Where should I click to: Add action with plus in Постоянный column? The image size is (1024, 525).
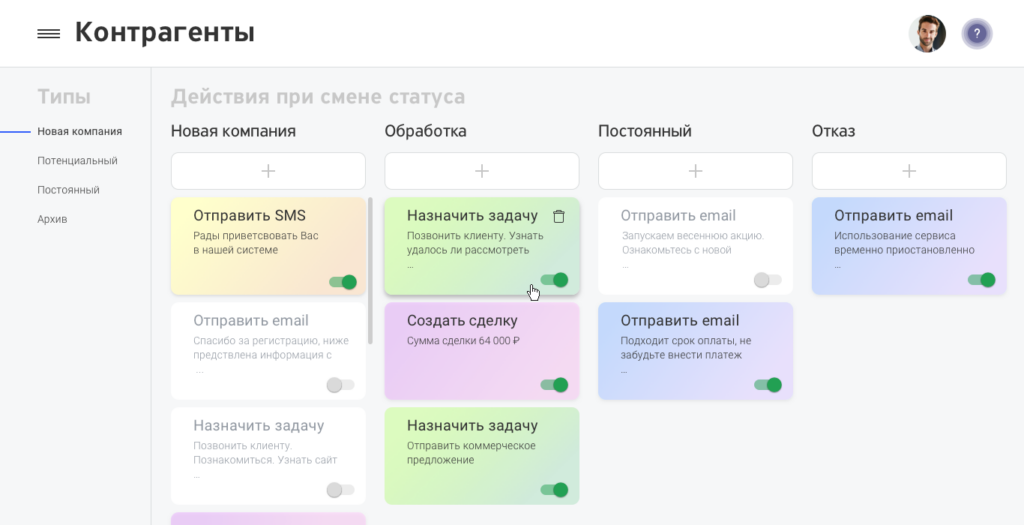point(695,171)
